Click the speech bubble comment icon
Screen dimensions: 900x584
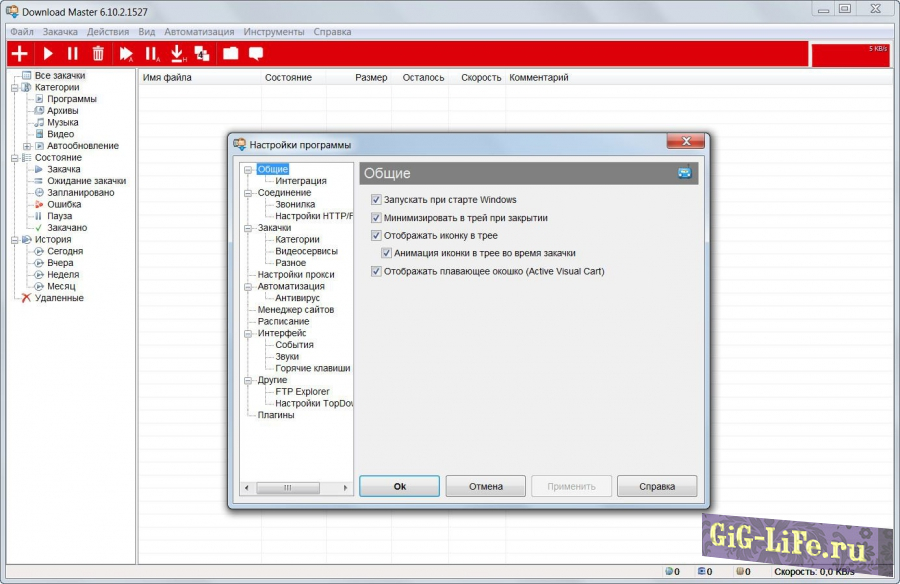click(x=256, y=54)
